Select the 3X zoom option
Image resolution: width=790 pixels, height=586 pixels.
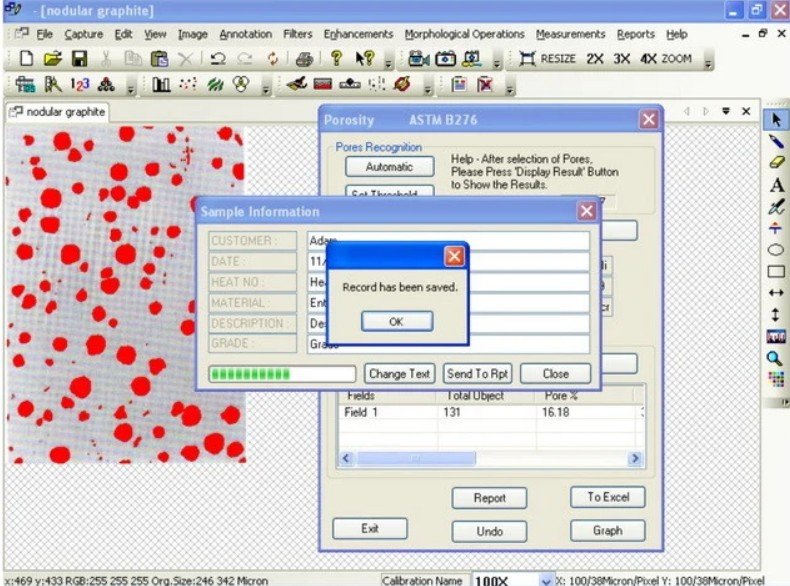tap(621, 59)
